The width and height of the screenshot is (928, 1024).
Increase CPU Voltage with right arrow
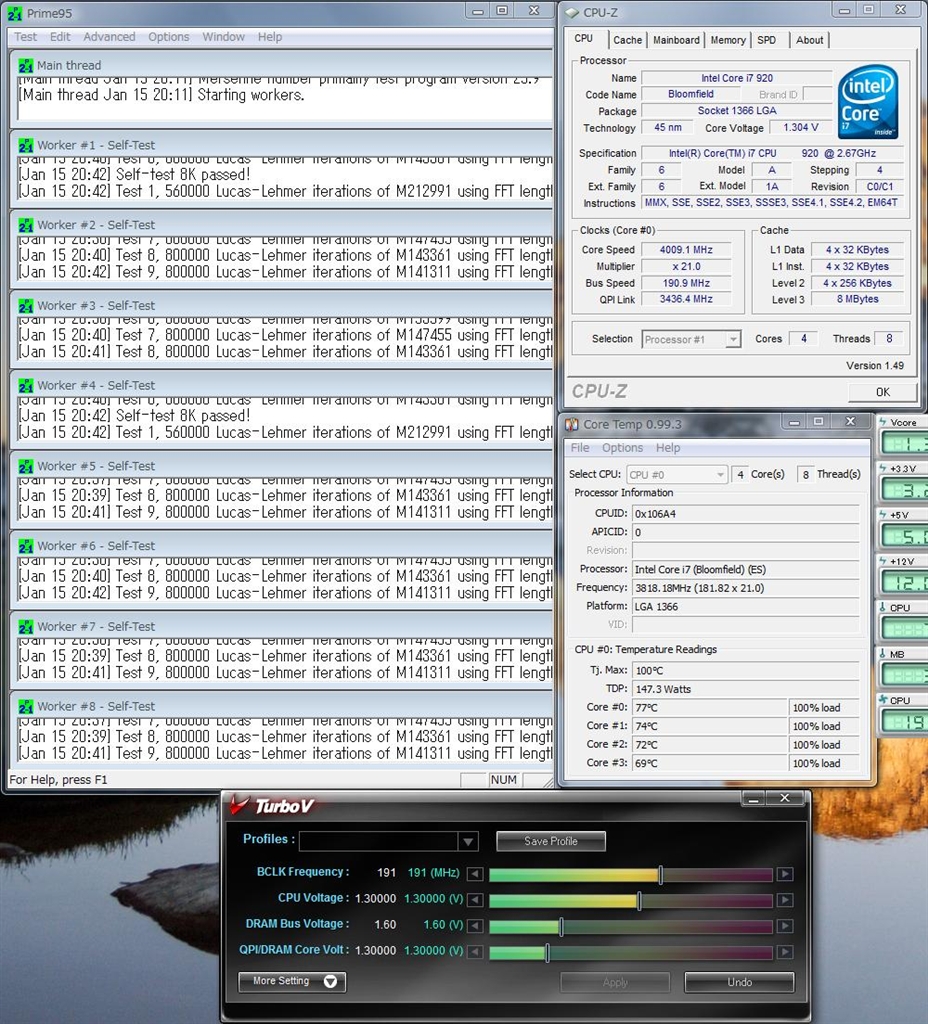pos(785,900)
